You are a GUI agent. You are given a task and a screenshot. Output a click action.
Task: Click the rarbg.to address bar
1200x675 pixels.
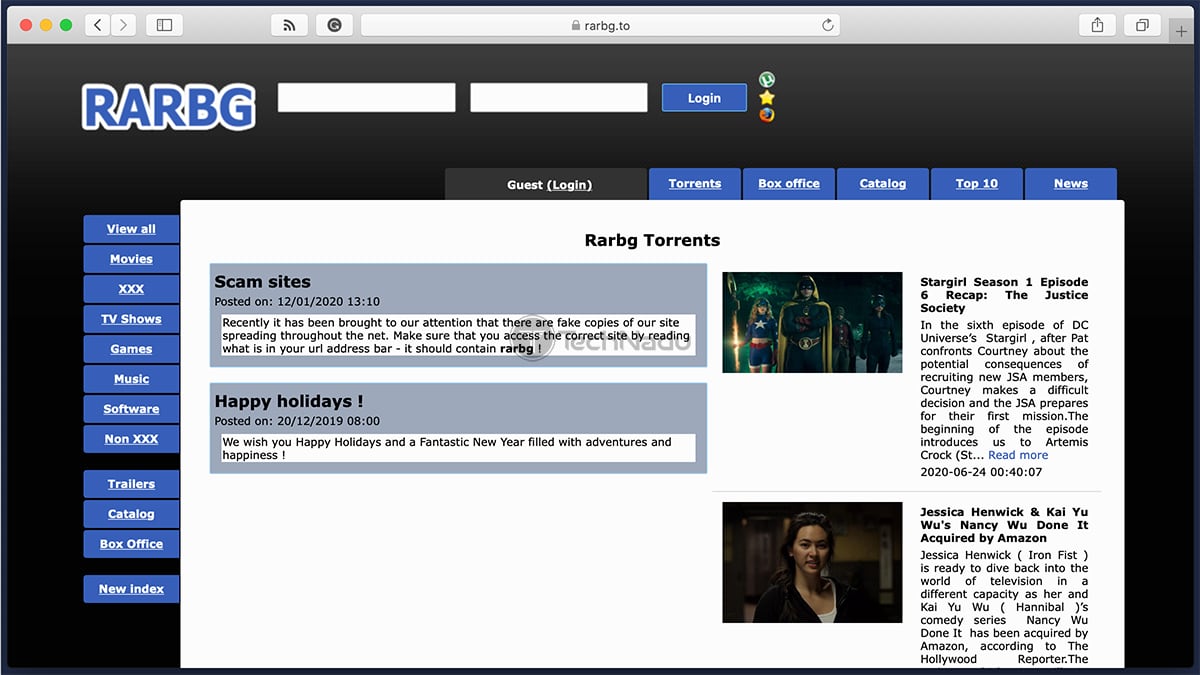point(600,25)
